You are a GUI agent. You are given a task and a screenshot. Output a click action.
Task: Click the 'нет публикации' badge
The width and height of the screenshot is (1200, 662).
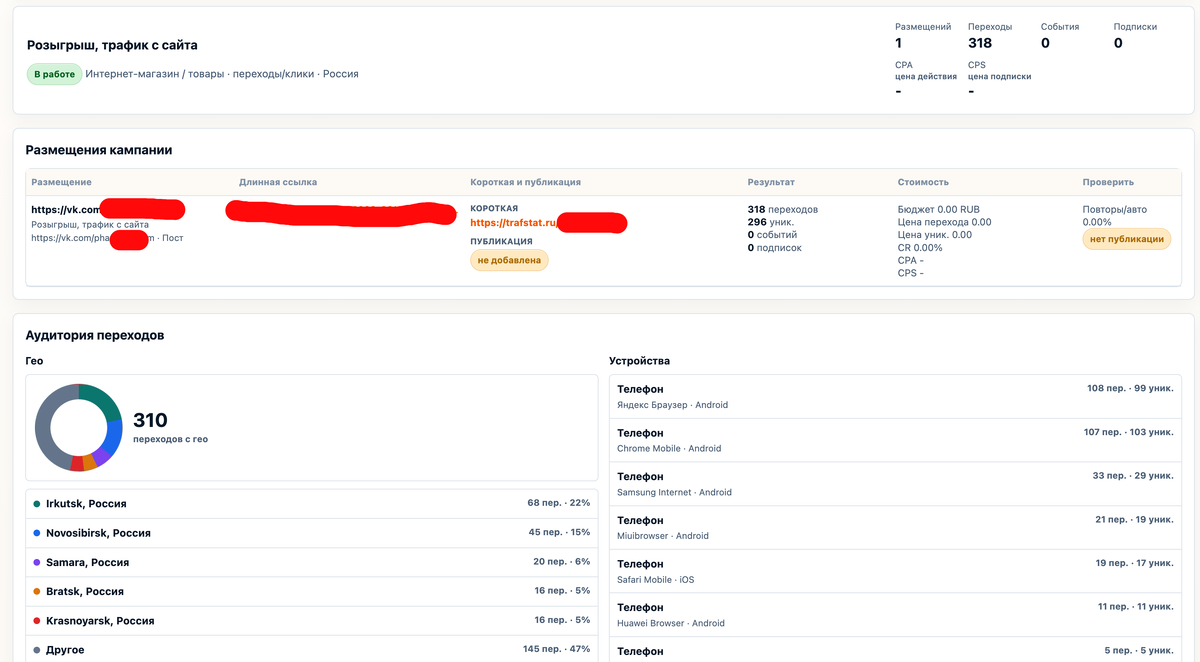[x=1126, y=239]
